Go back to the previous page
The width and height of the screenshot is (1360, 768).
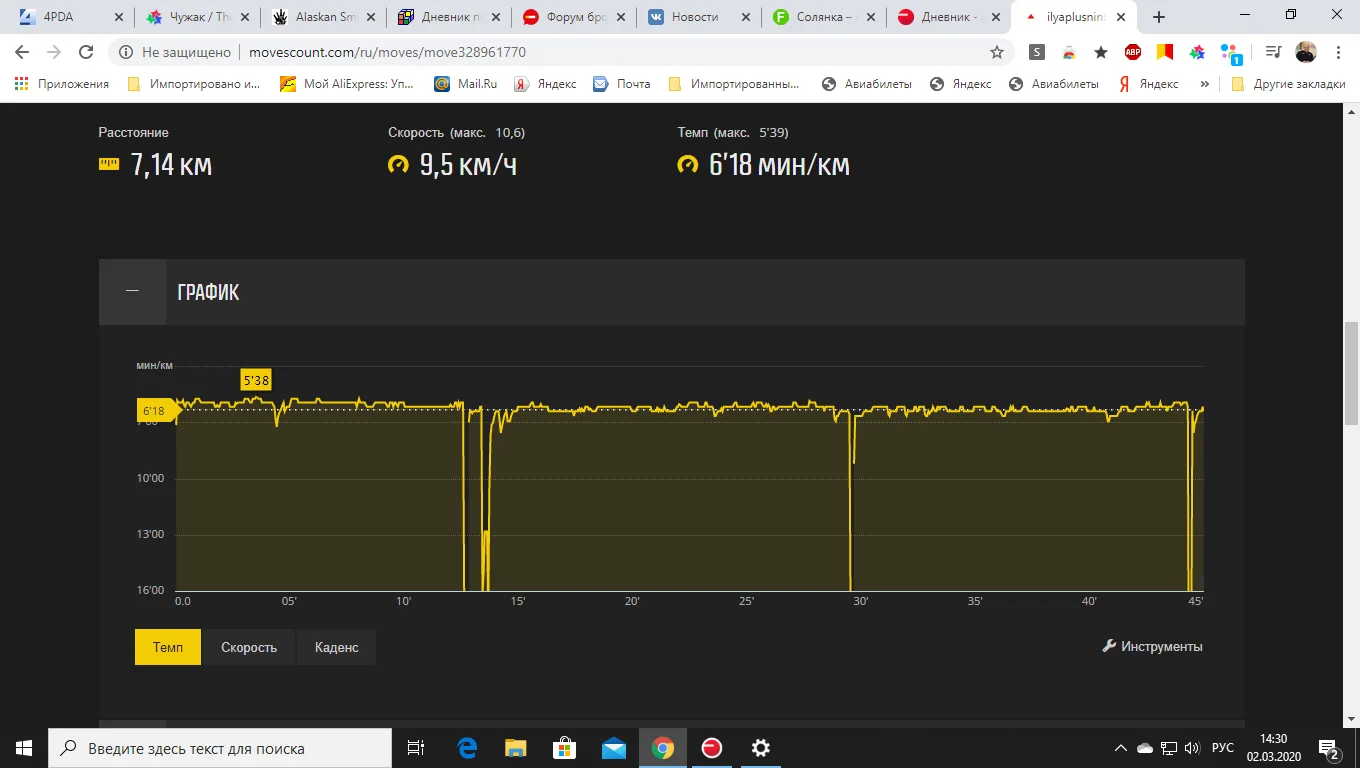[x=22, y=52]
